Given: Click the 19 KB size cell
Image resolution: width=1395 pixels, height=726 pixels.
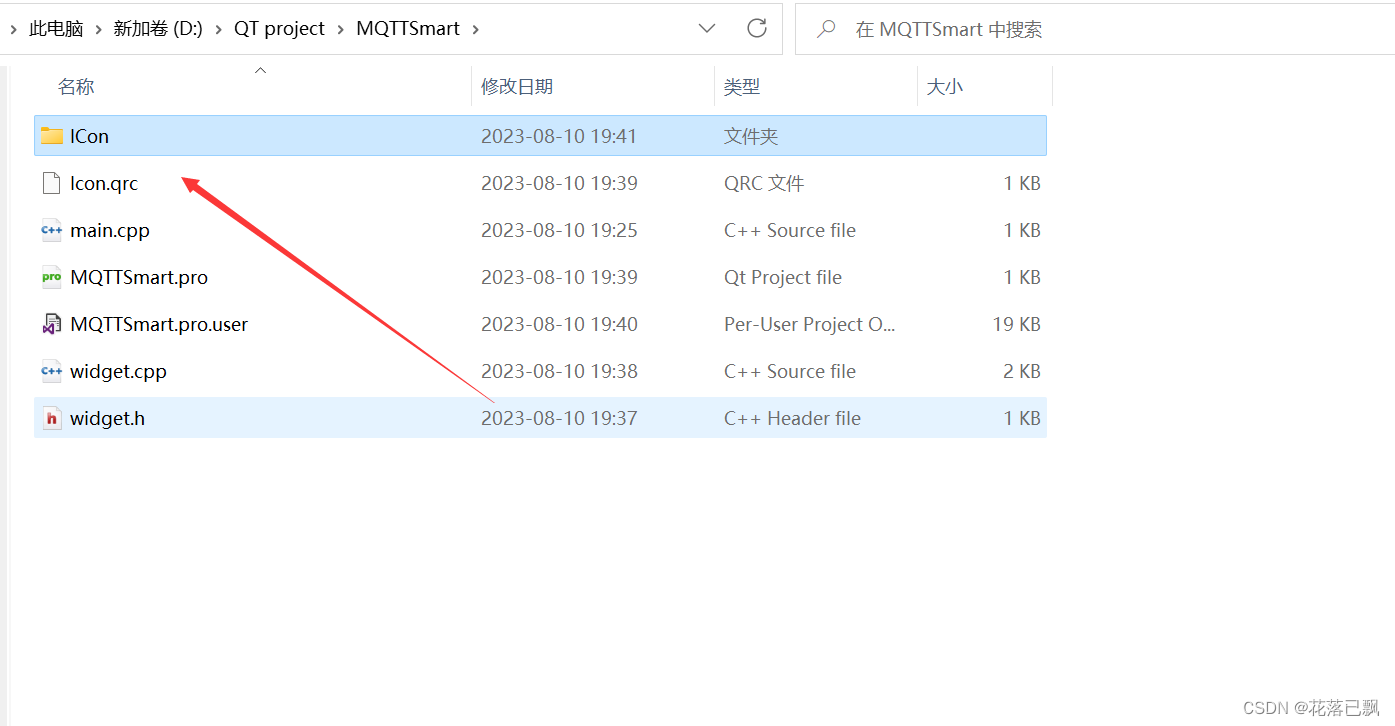Looking at the screenshot, I should (x=1017, y=324).
